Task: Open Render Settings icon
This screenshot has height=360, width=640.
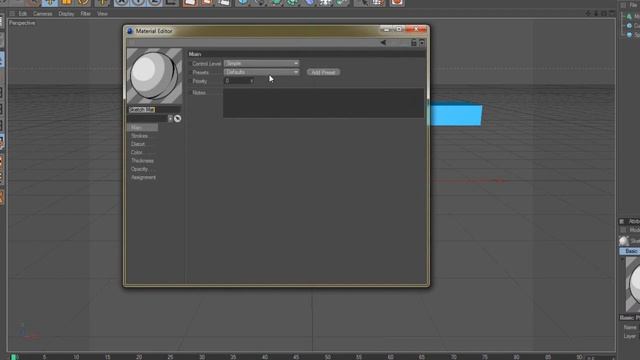Action: (x=224, y=2)
